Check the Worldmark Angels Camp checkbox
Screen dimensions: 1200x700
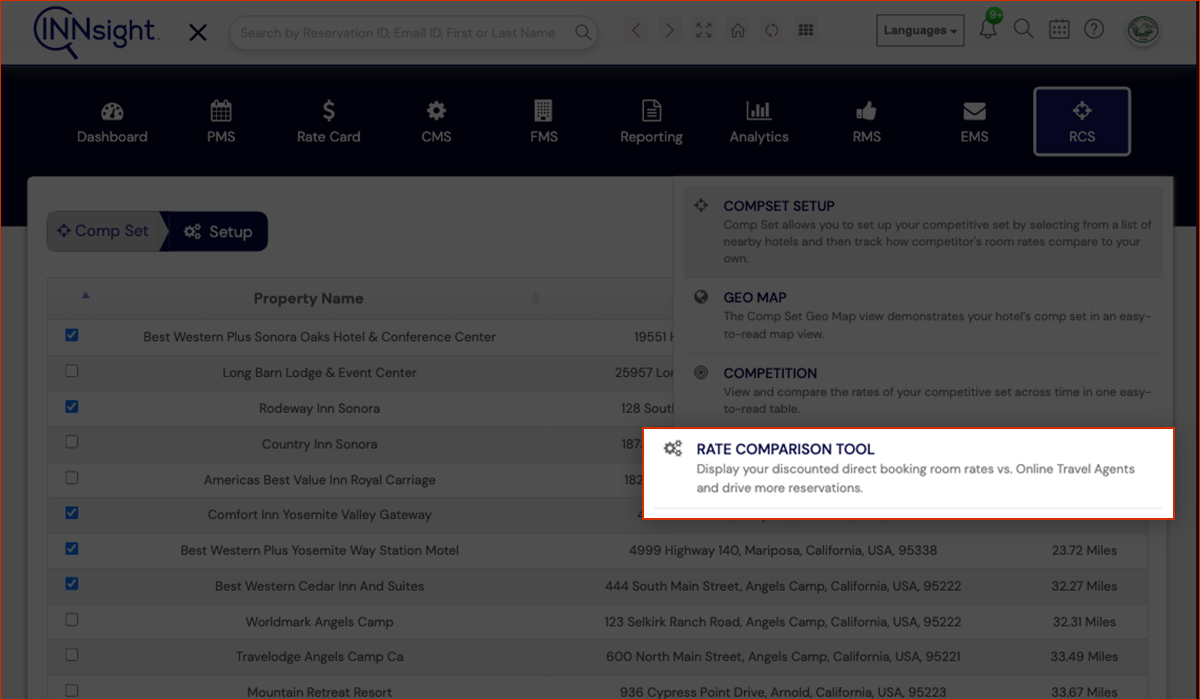72,620
